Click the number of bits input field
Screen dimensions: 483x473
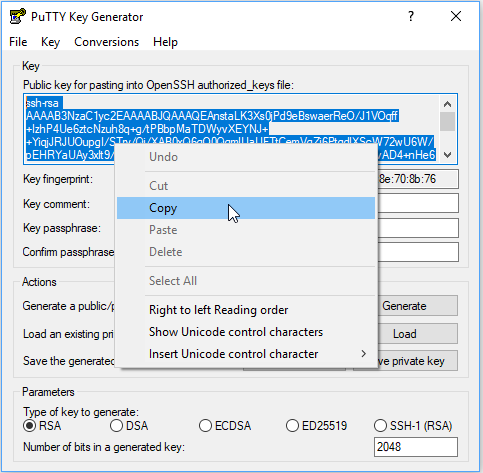point(416,447)
